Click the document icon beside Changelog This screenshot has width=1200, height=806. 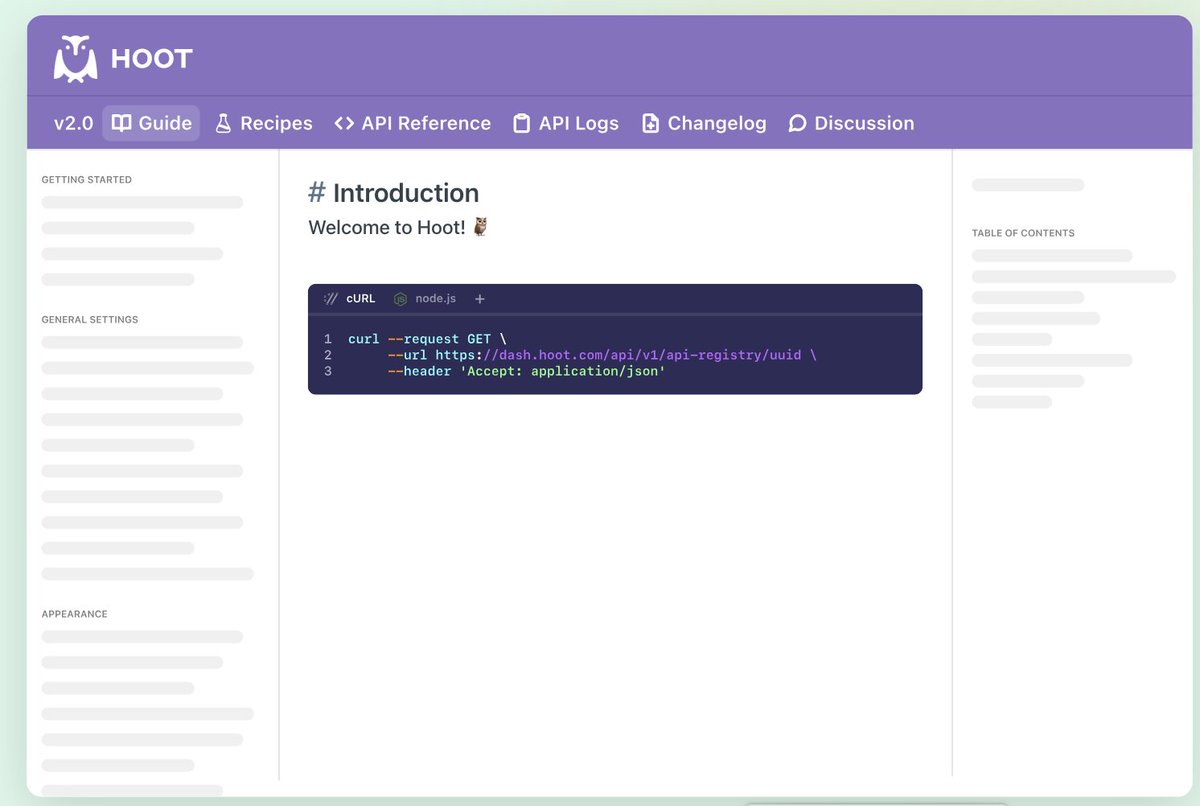[651, 123]
